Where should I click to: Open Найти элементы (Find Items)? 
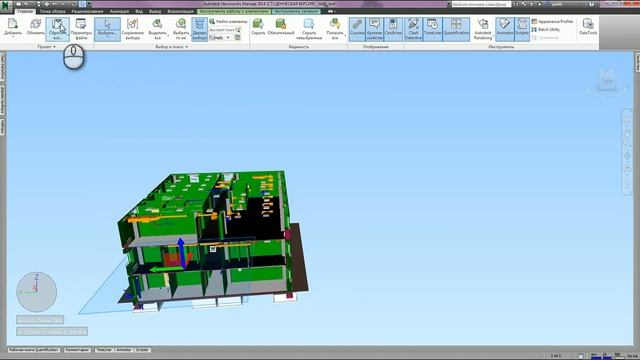228,21
